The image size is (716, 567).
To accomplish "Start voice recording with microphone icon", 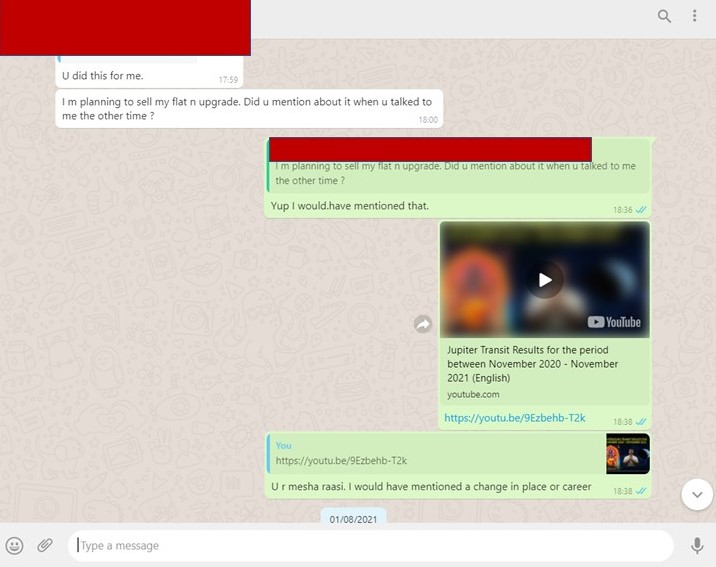I will pyautogui.click(x=697, y=545).
